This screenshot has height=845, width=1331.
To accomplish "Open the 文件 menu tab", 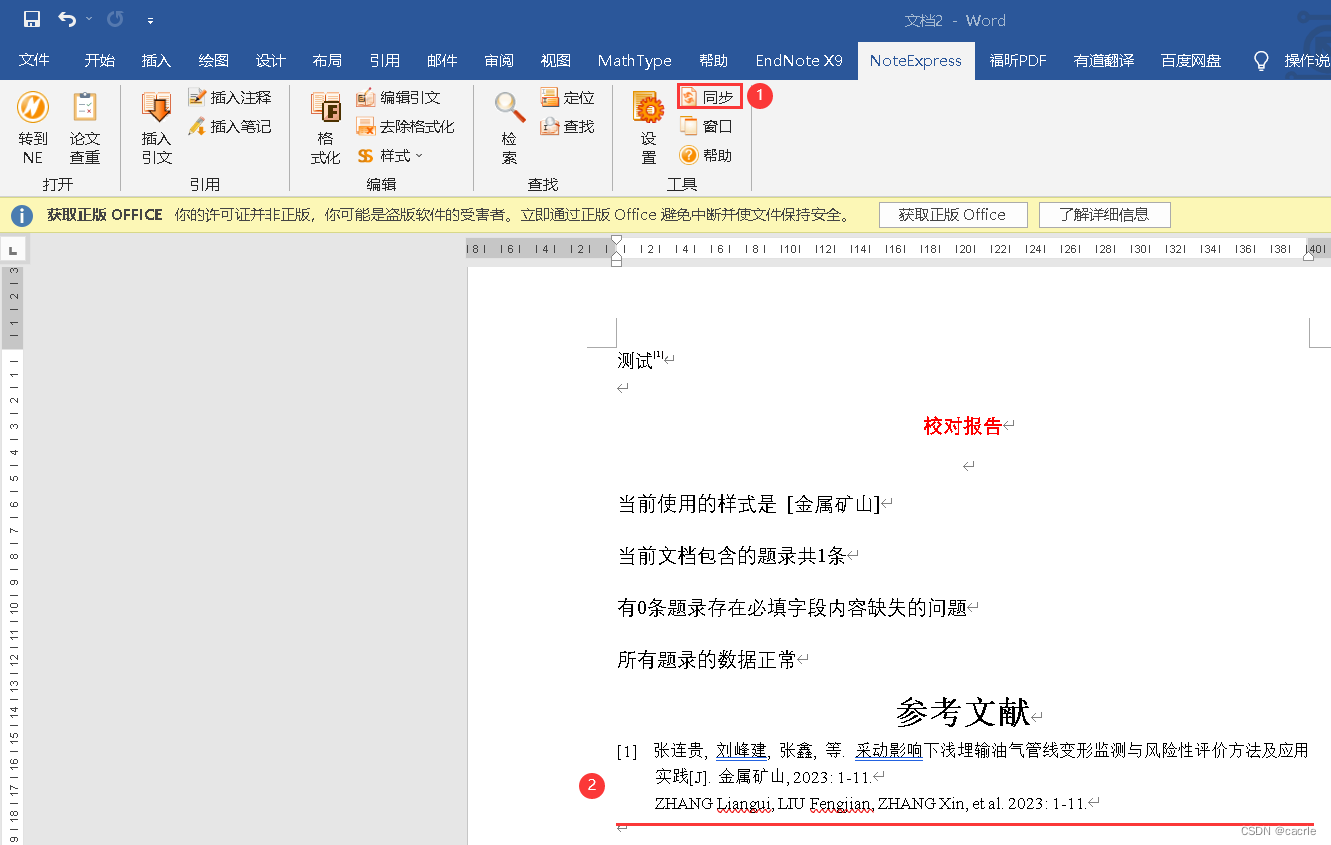I will tap(34, 60).
